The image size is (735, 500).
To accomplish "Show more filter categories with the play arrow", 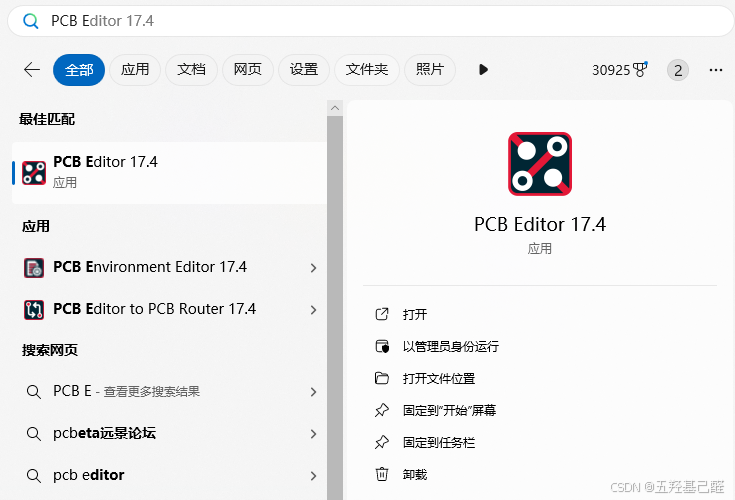I will (483, 70).
